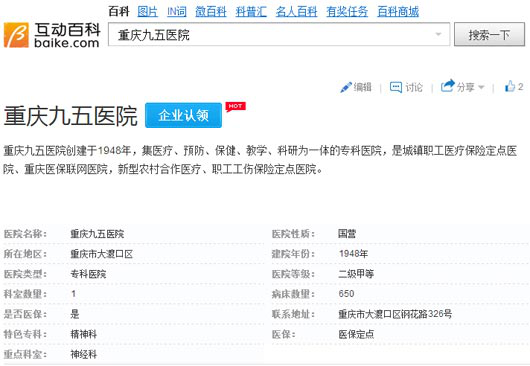
Task: Click the 讨论 discussion link
Action: (x=414, y=87)
